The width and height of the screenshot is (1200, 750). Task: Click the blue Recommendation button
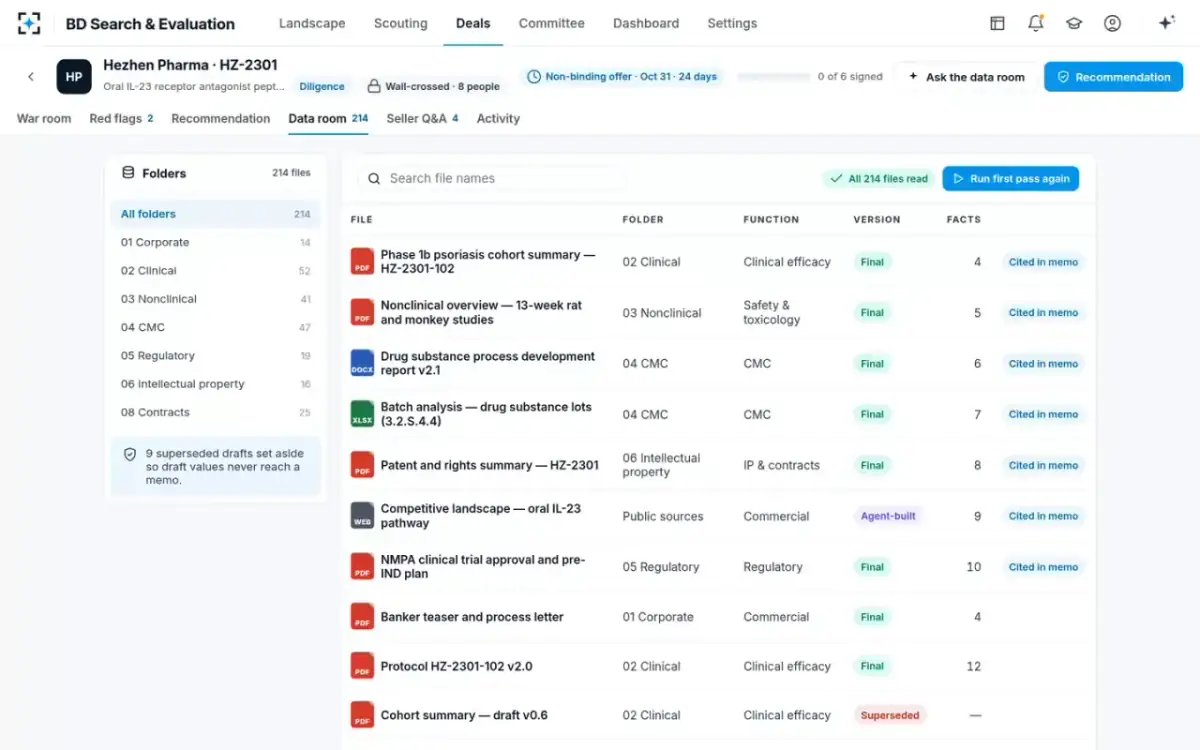pyautogui.click(x=1113, y=77)
